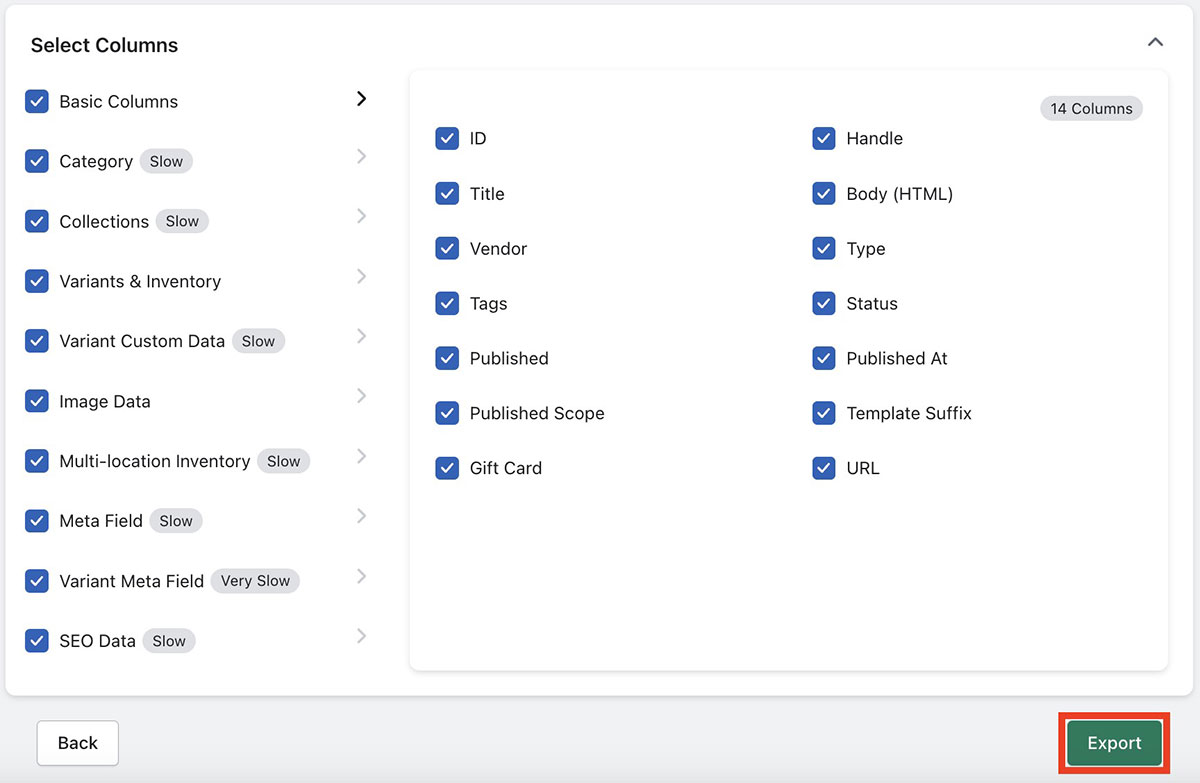Image resolution: width=1200 pixels, height=783 pixels.
Task: Expand the SEO Data chevron
Action: pyautogui.click(x=362, y=636)
